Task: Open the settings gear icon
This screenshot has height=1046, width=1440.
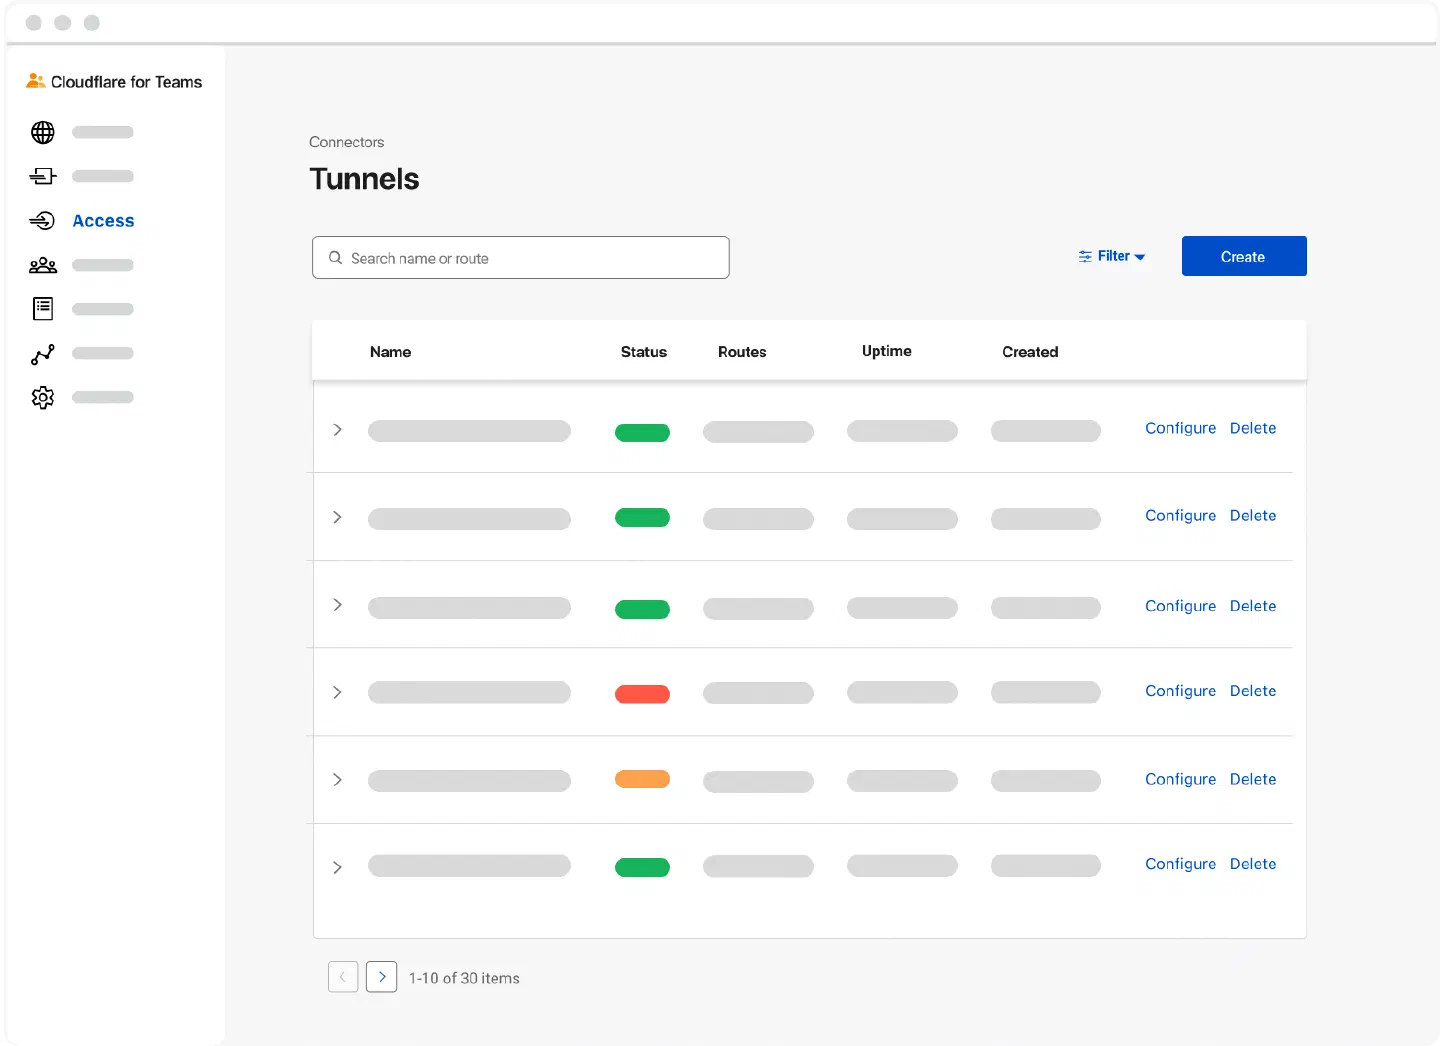Action: point(43,398)
